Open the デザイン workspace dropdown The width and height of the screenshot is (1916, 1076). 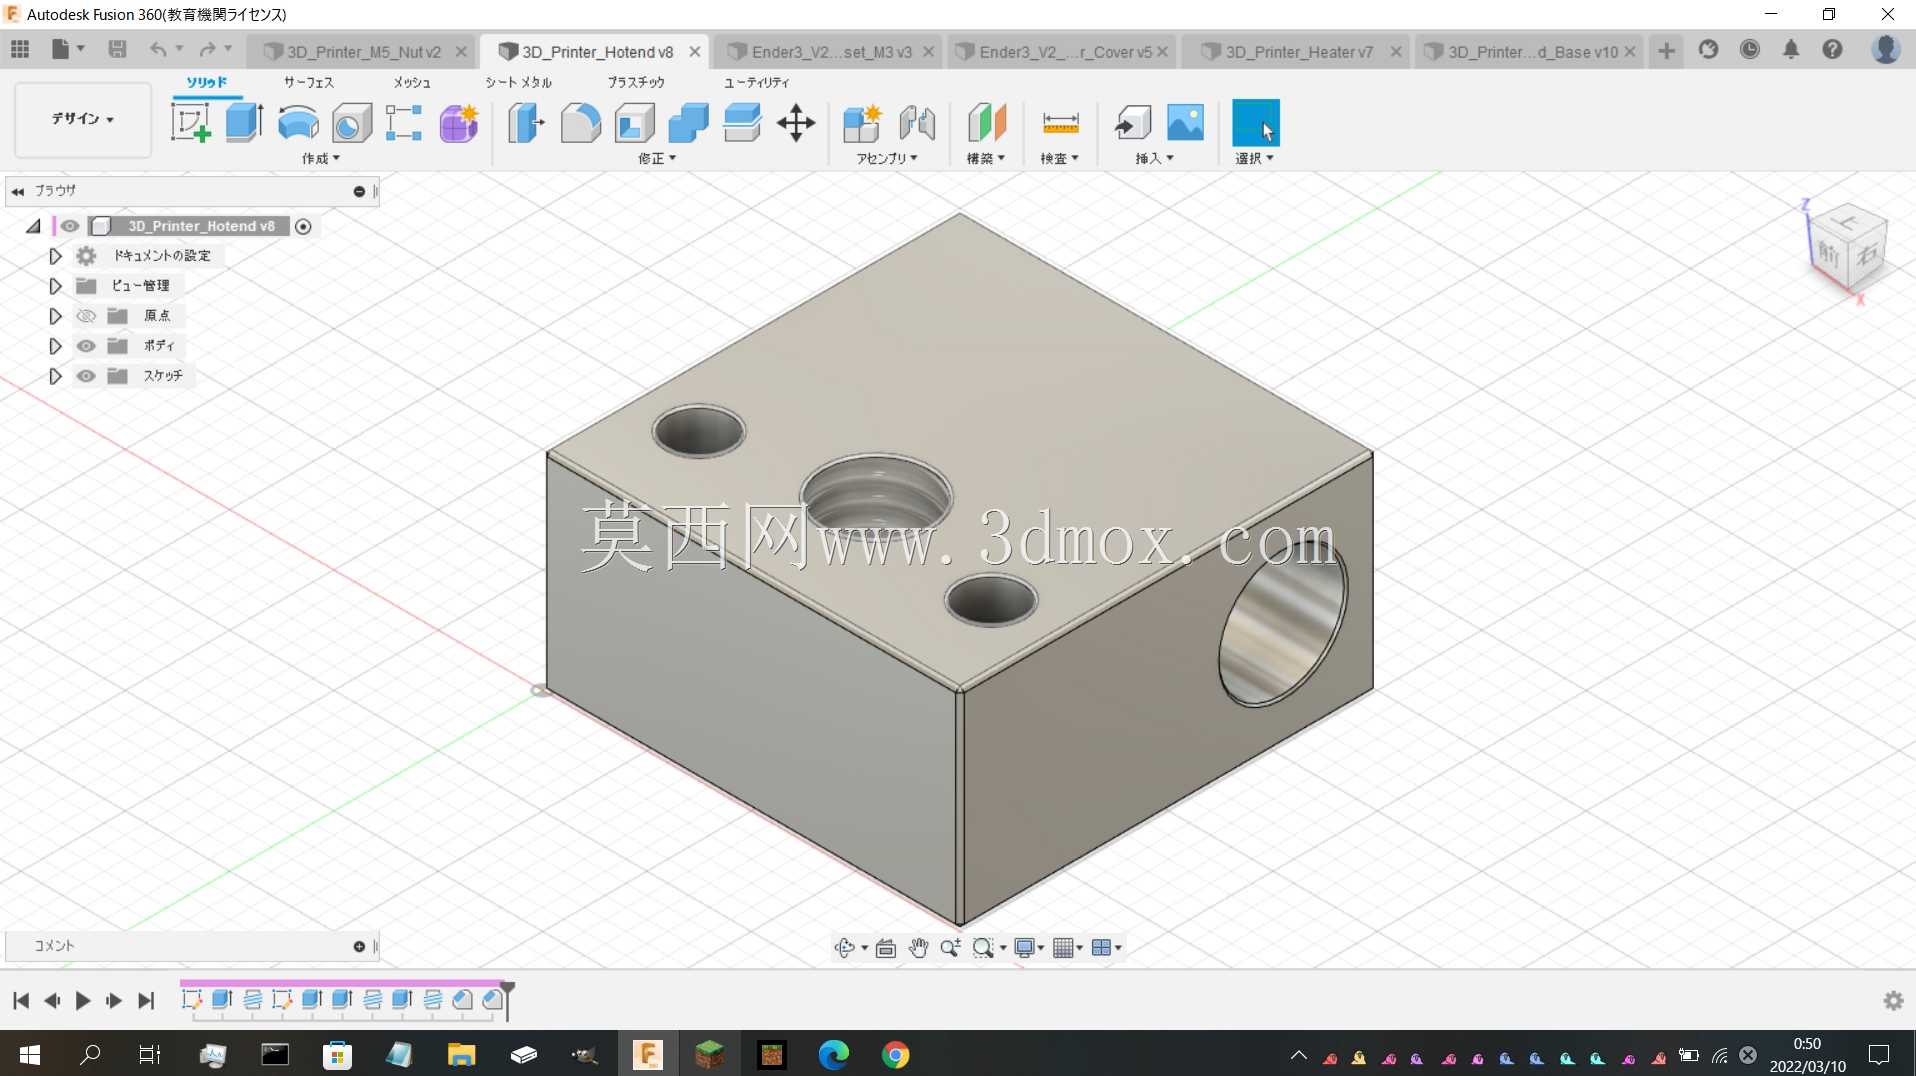(x=83, y=119)
